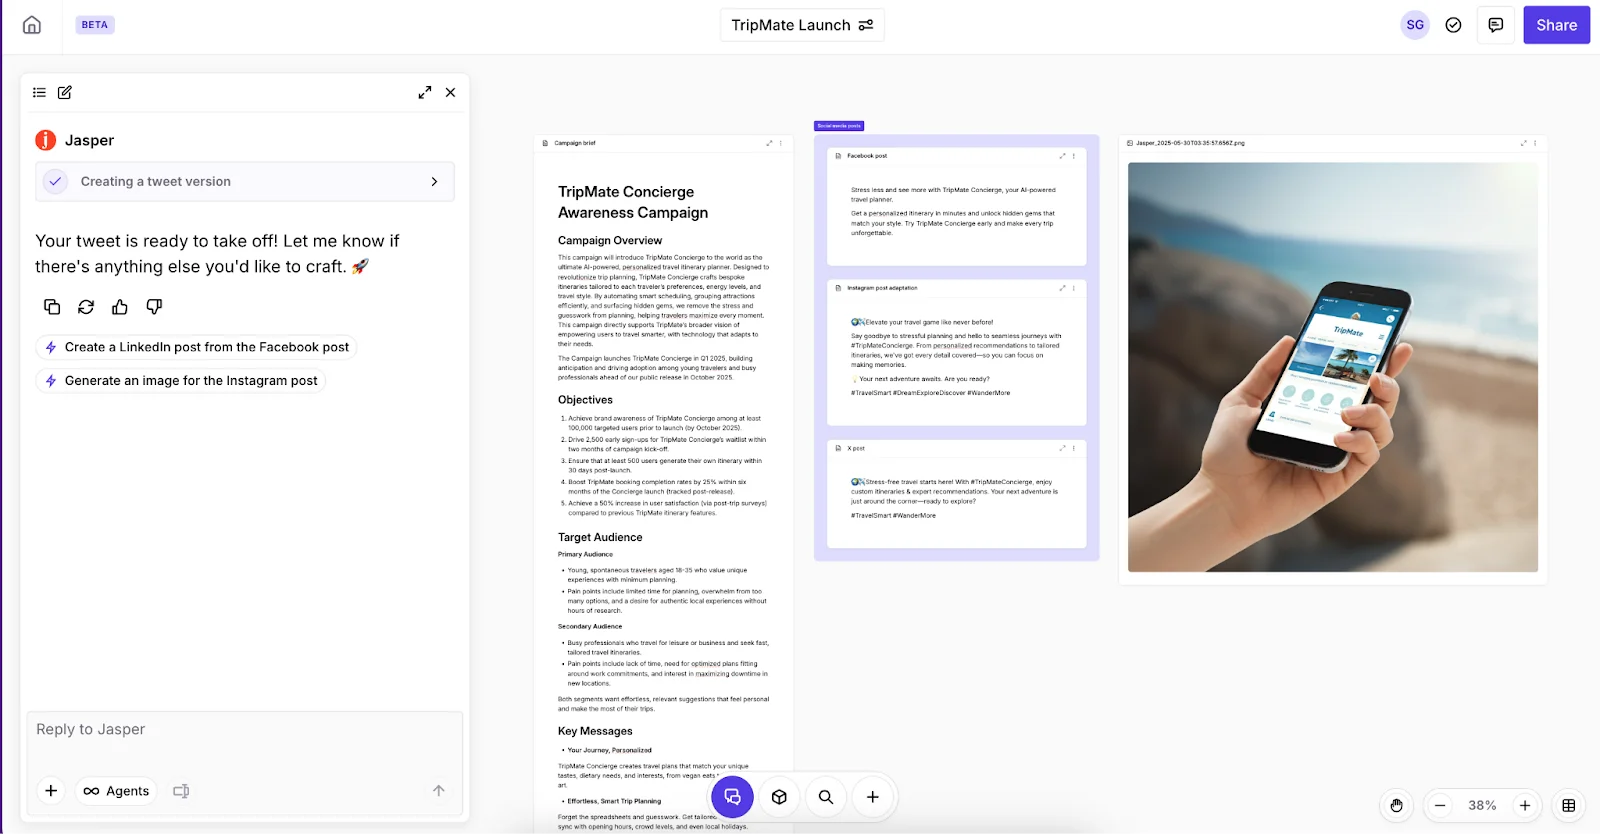Give thumbs up to the response
The height and width of the screenshot is (834, 1600).
pyautogui.click(x=120, y=307)
